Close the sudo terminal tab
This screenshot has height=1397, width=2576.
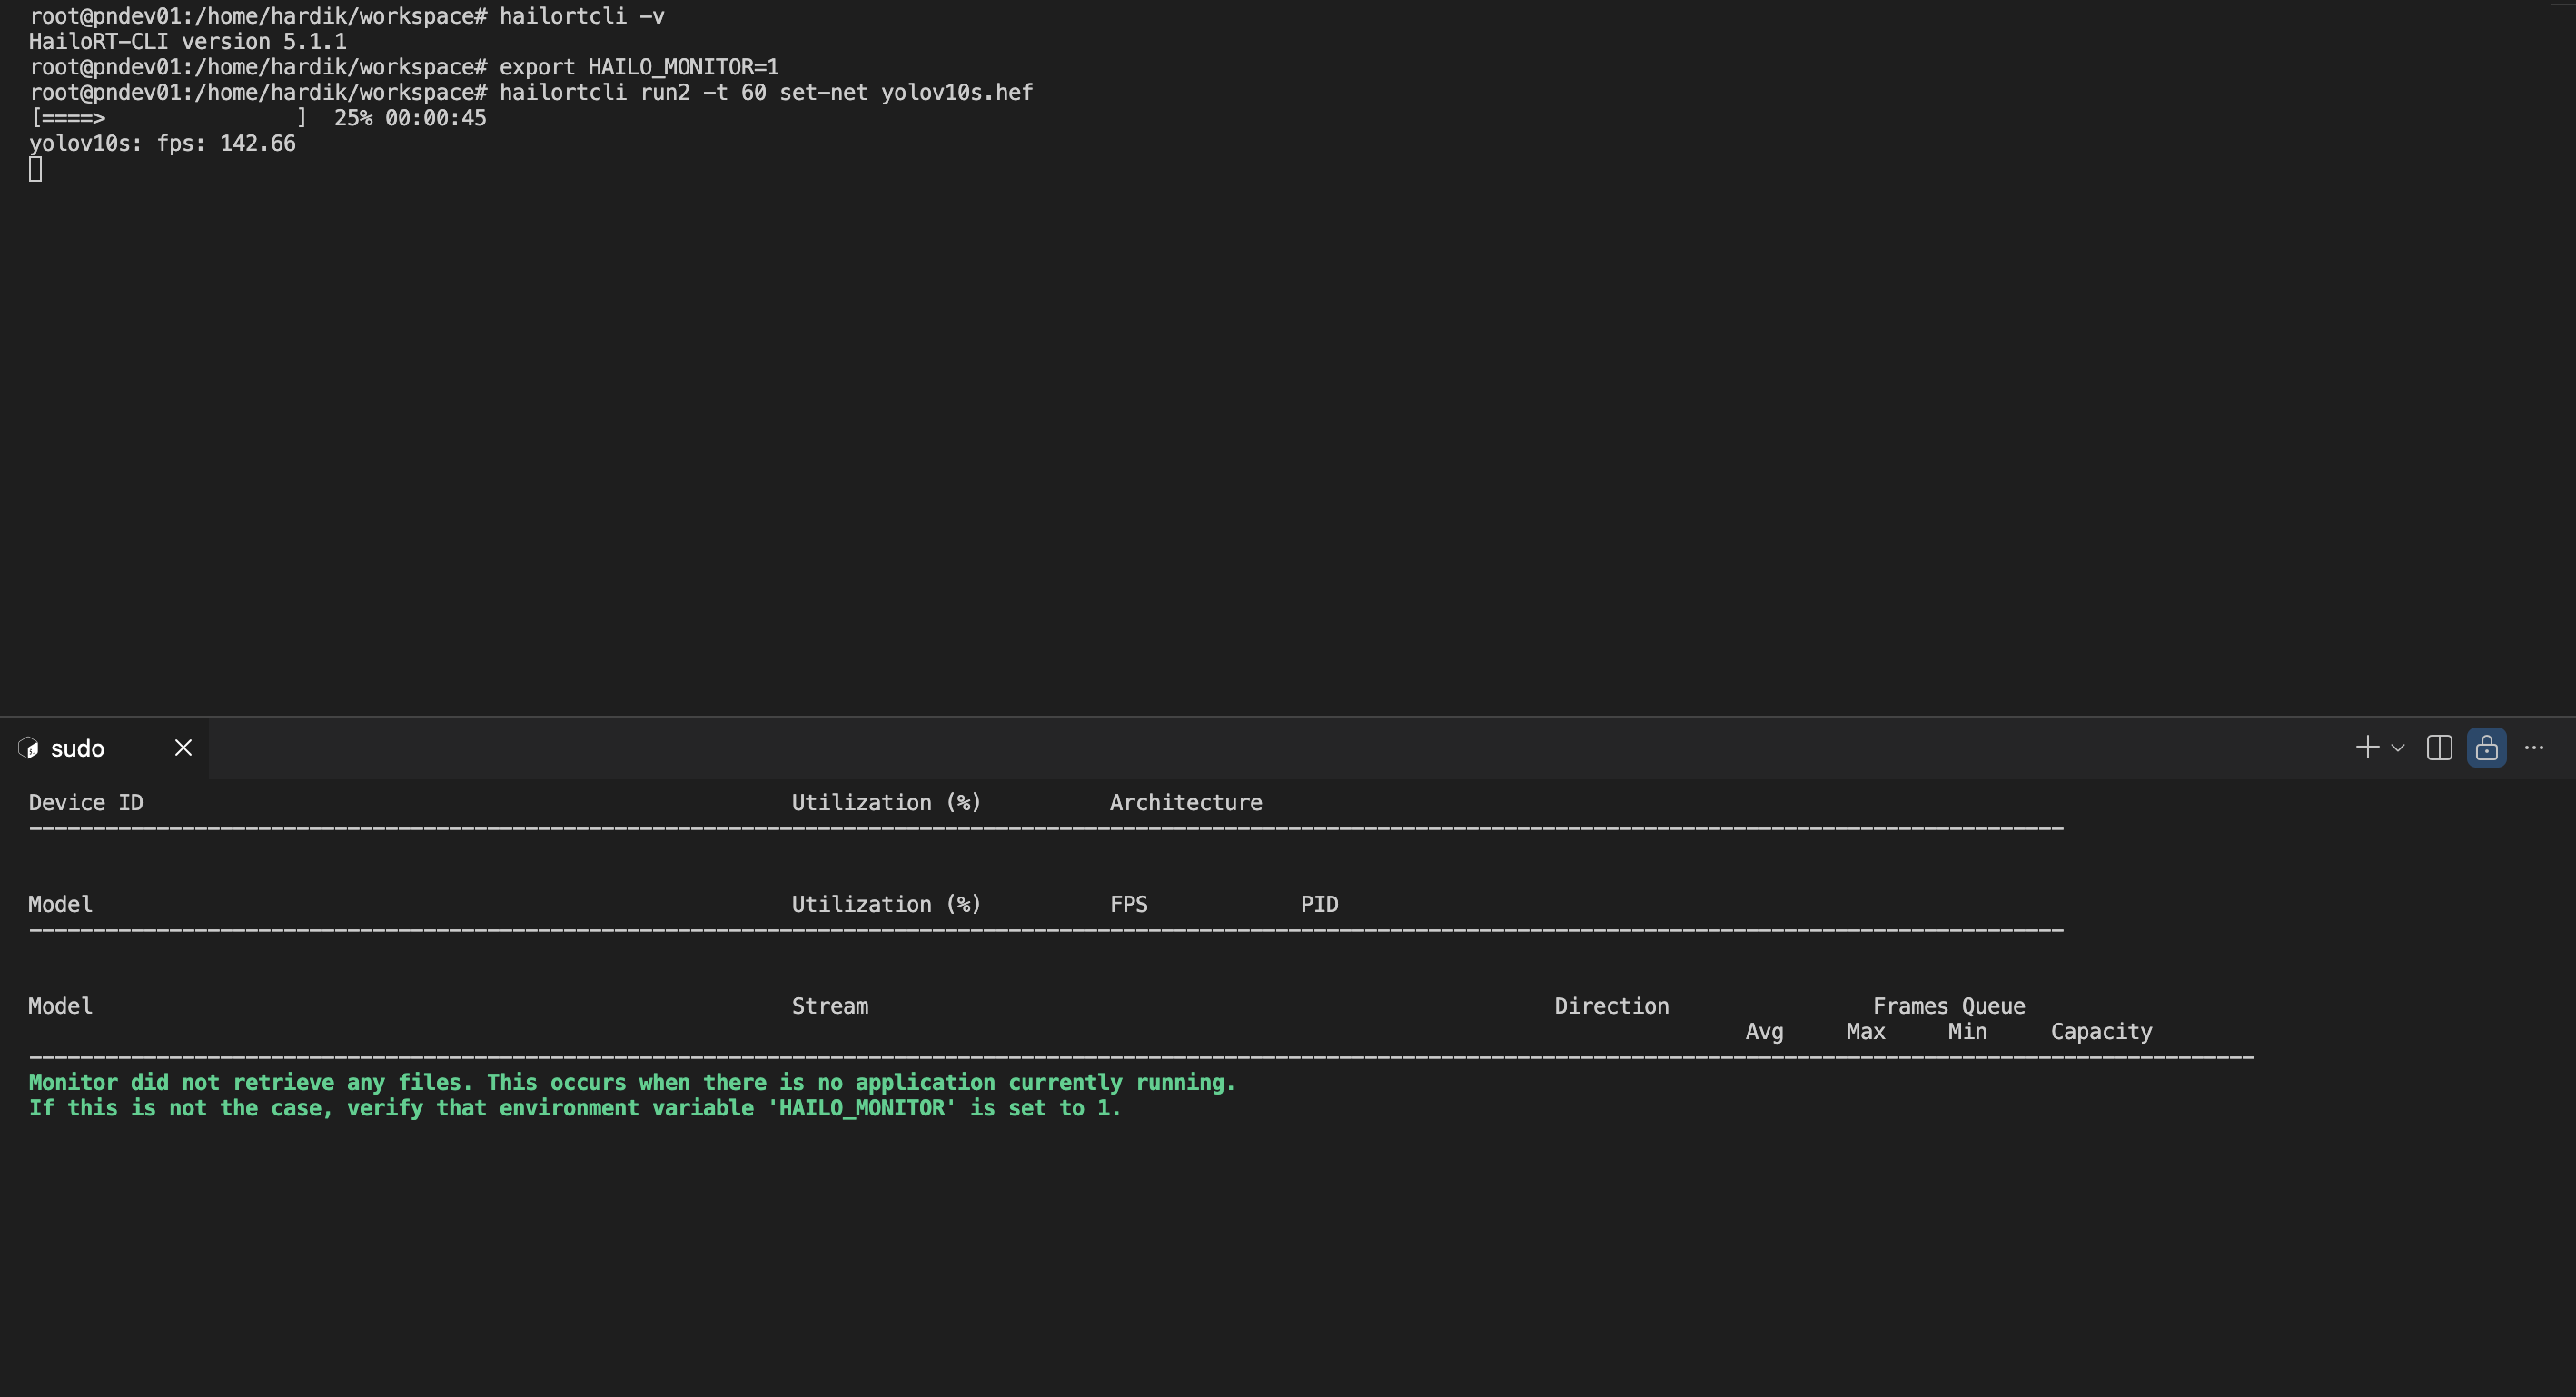pyautogui.click(x=183, y=748)
